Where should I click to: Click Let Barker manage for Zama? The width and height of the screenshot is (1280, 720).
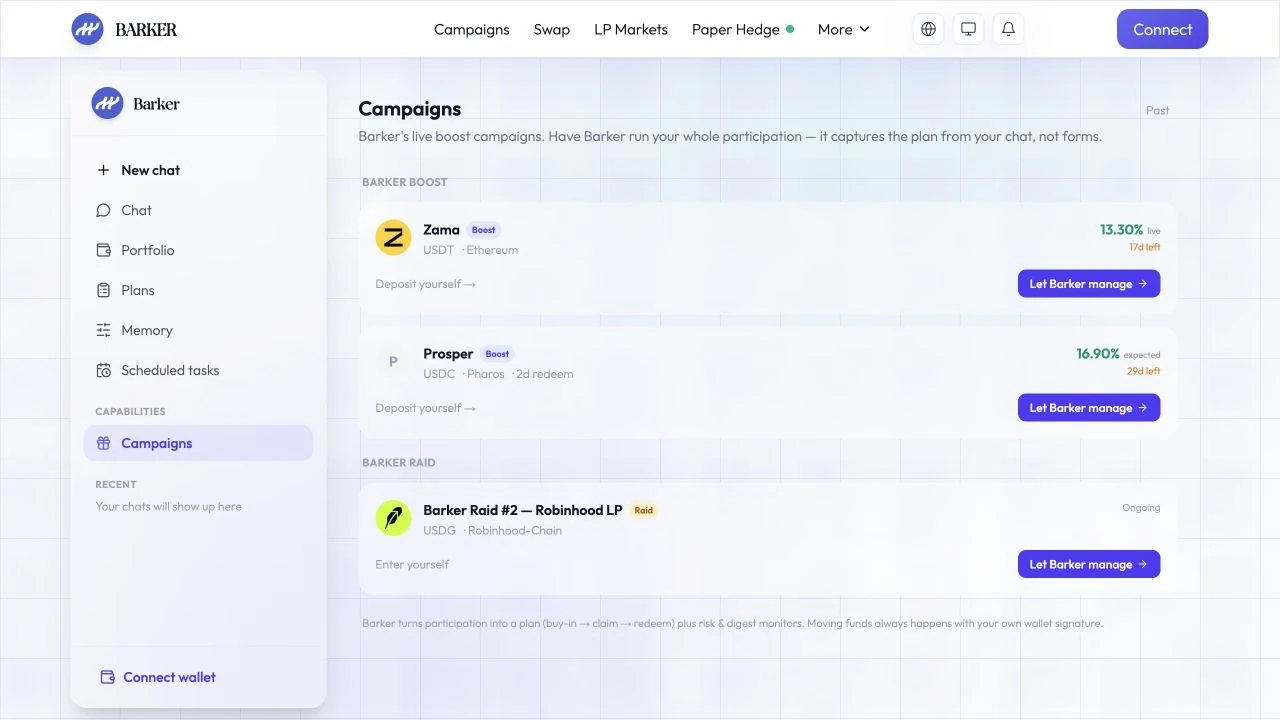[1089, 284]
